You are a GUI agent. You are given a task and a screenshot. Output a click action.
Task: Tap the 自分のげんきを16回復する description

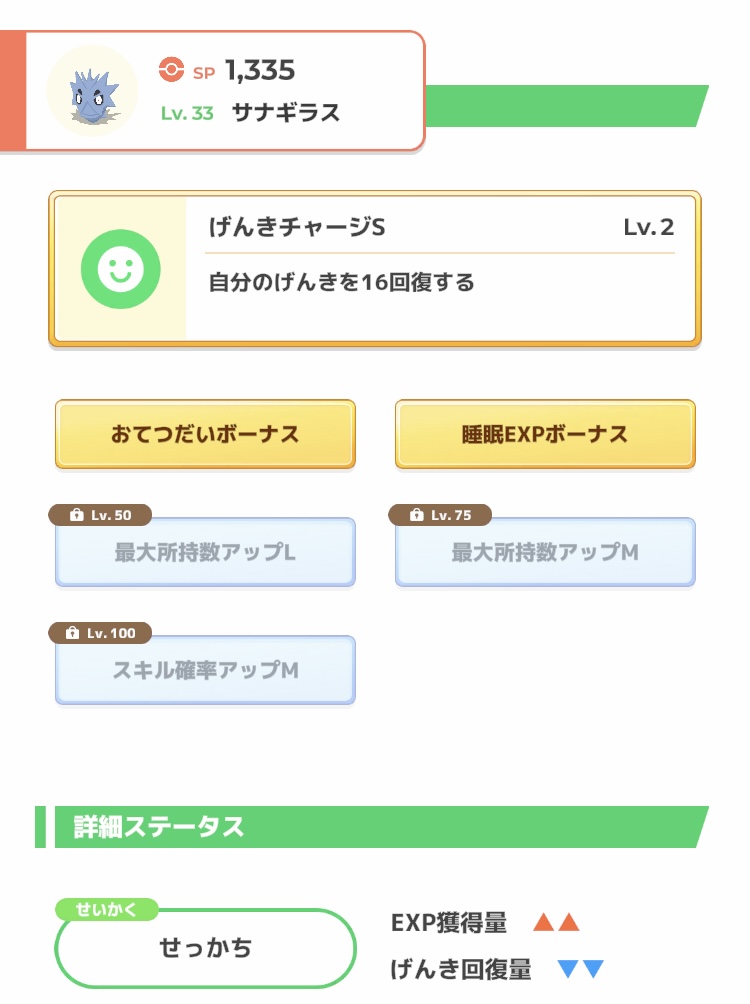[x=341, y=282]
